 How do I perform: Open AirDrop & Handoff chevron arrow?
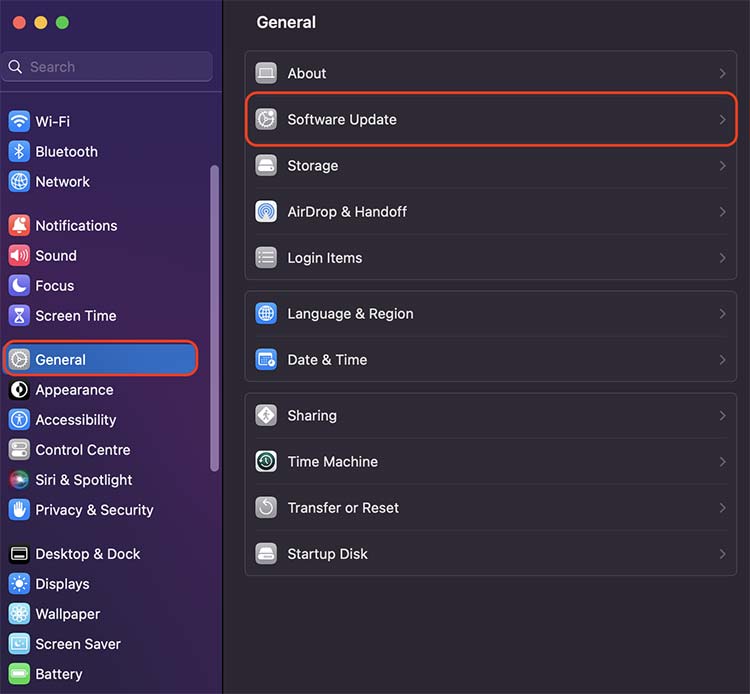coord(722,211)
